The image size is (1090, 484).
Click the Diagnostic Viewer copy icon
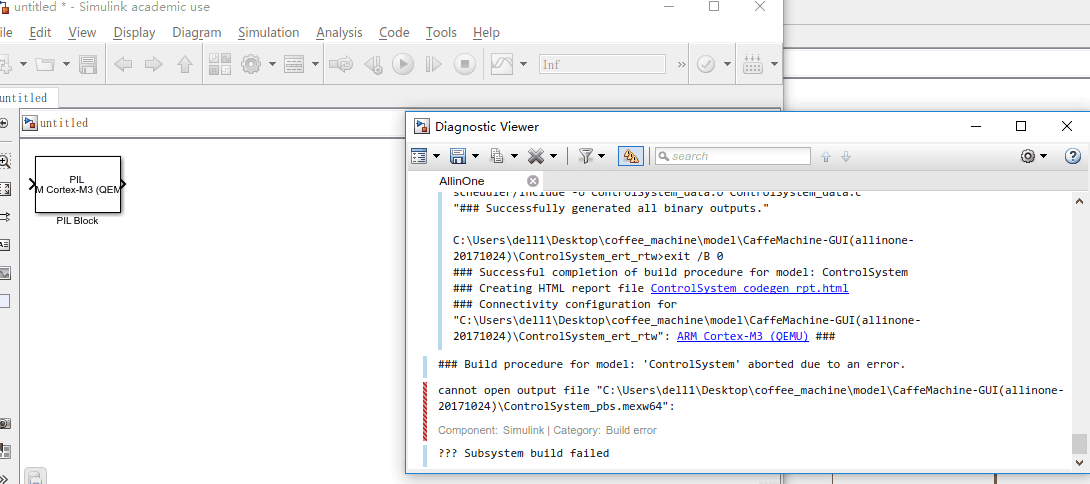(x=496, y=156)
